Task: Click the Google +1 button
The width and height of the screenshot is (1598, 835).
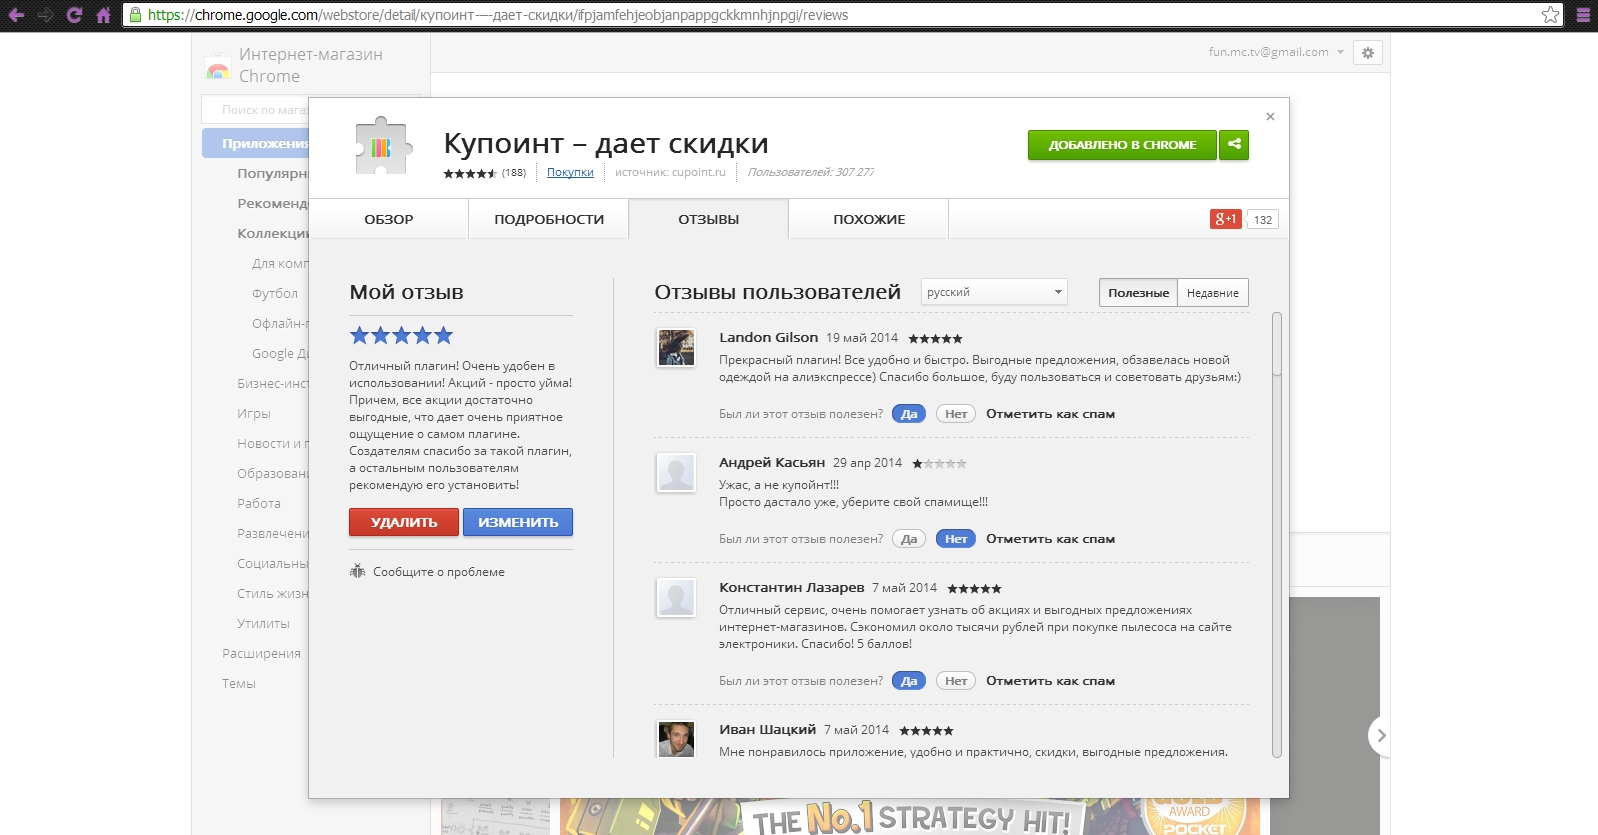Action: (x=1226, y=219)
